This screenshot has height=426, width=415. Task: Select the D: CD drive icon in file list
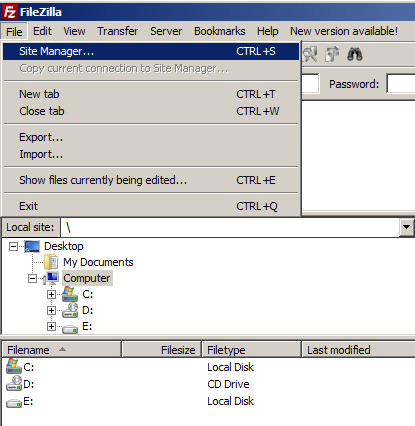coord(14,384)
